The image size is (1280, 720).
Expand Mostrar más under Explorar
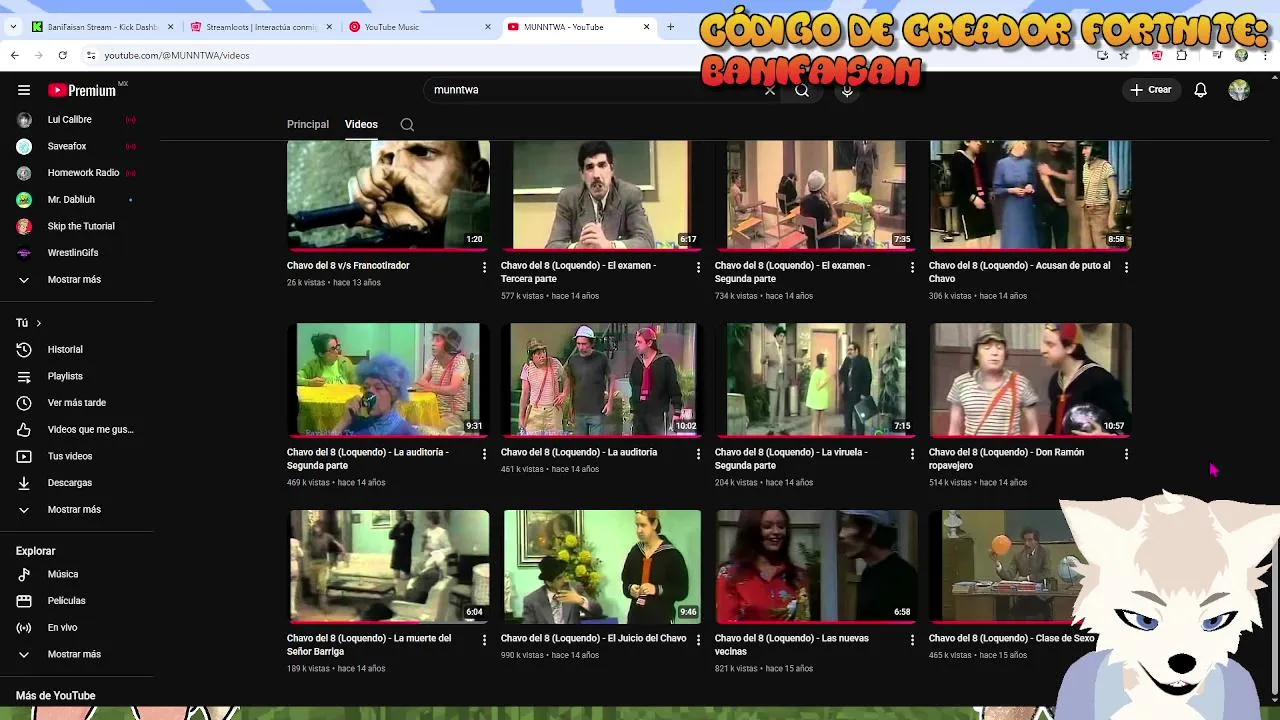click(x=76, y=654)
